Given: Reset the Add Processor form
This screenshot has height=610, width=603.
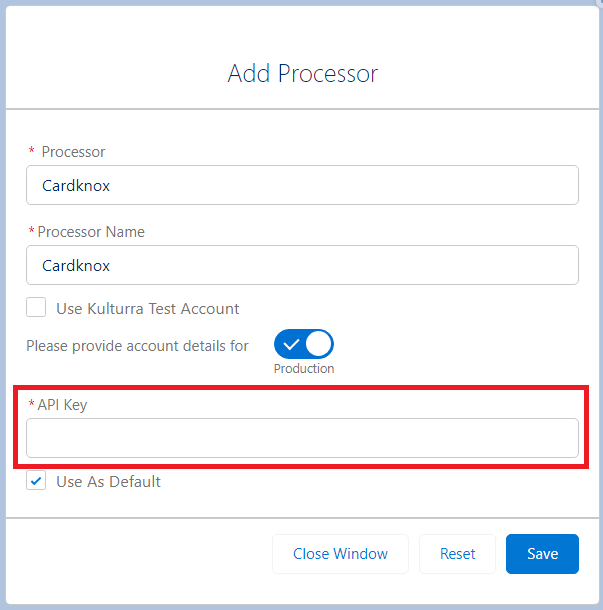Looking at the screenshot, I should [x=457, y=554].
